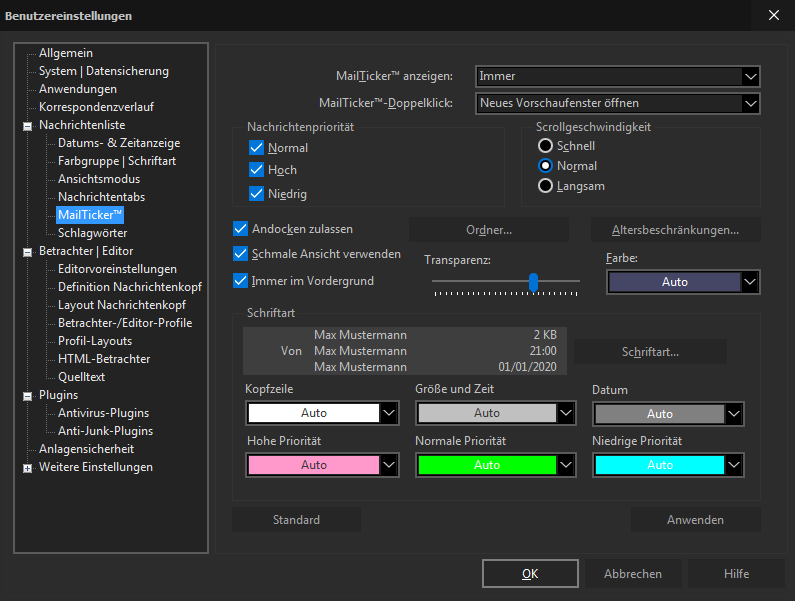The width and height of the screenshot is (795, 601).
Task: Select Allgemein in settings tree
Action: (x=66, y=53)
